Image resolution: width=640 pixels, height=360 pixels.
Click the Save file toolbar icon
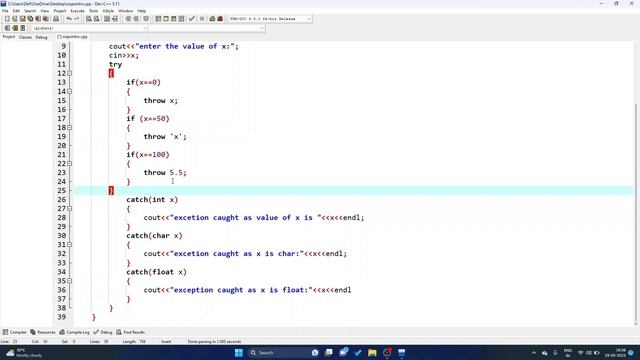point(22,19)
